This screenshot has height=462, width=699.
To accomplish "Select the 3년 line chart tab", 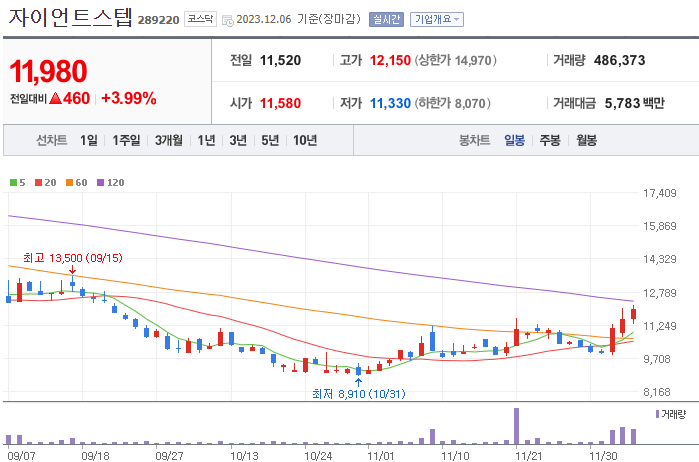I will [x=238, y=140].
